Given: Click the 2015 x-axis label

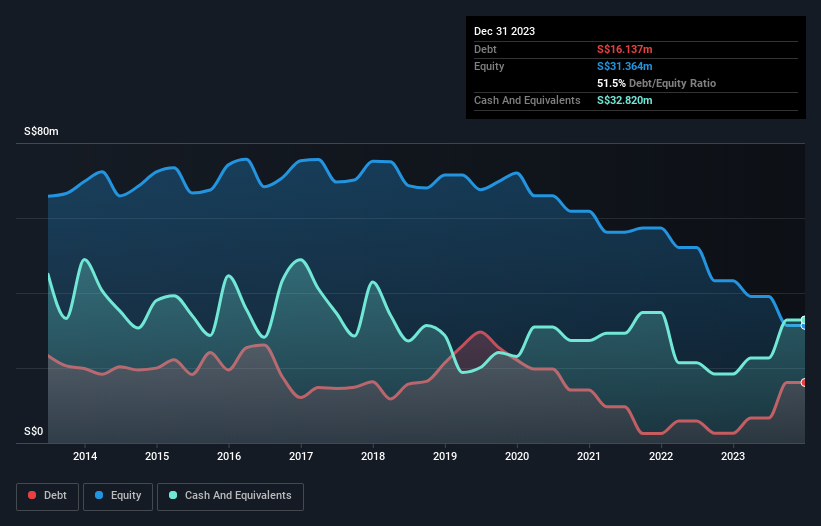Looking at the screenshot, I should [x=157, y=456].
